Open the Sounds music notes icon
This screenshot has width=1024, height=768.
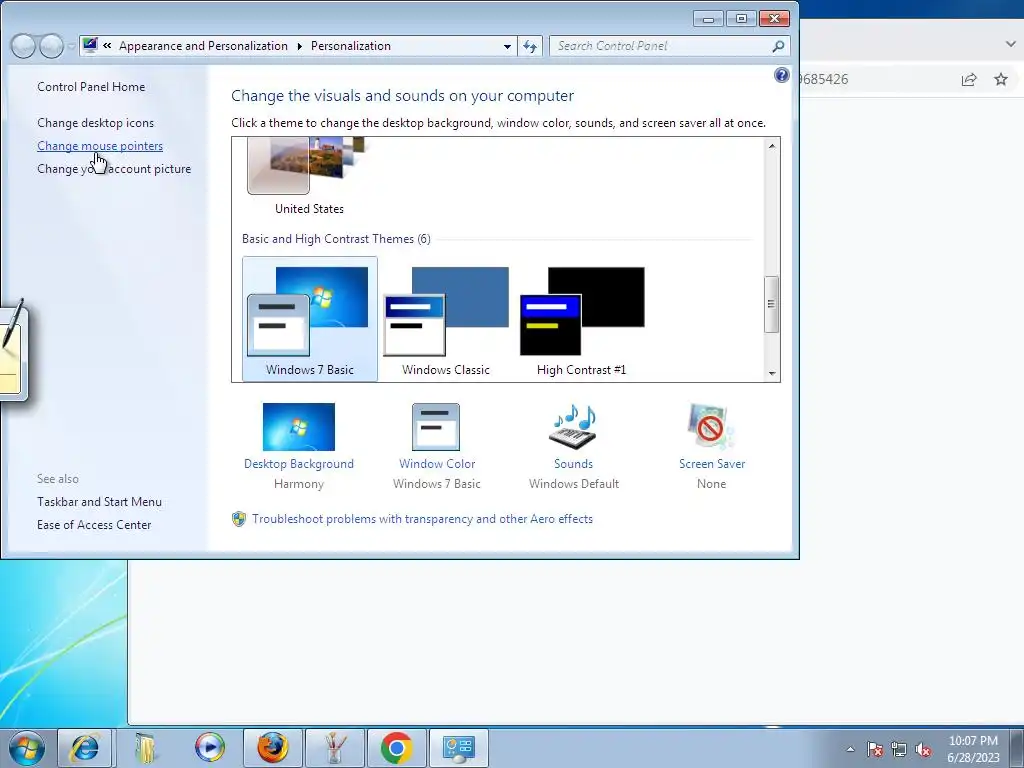click(x=573, y=427)
